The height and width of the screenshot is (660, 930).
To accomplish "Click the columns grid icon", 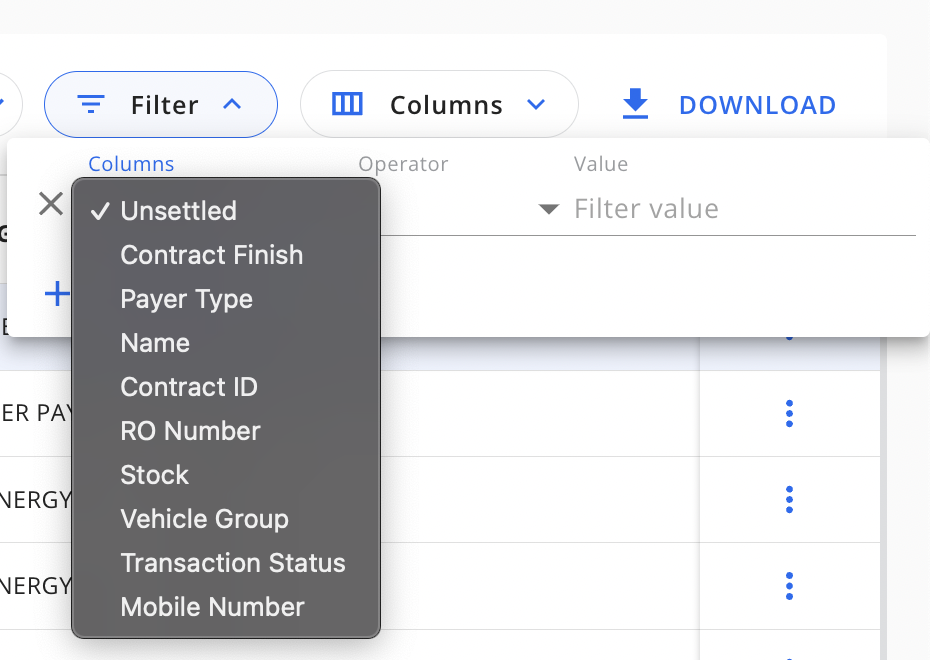I will click(x=347, y=104).
